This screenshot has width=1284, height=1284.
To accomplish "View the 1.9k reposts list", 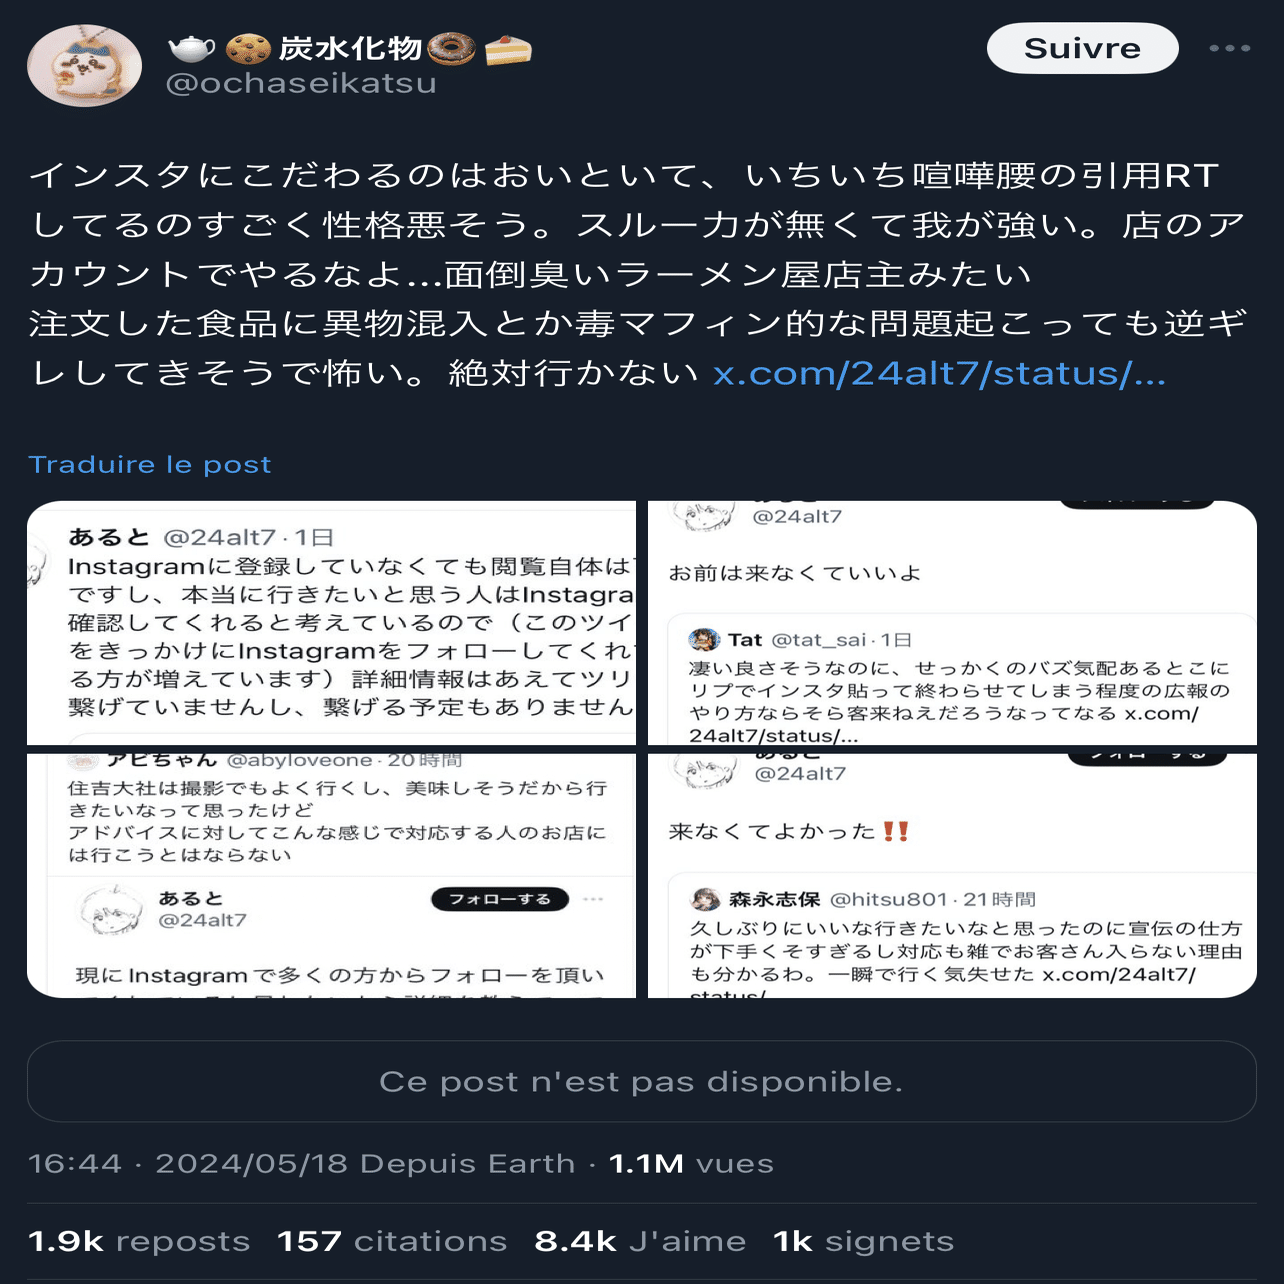I will 139,1241.
